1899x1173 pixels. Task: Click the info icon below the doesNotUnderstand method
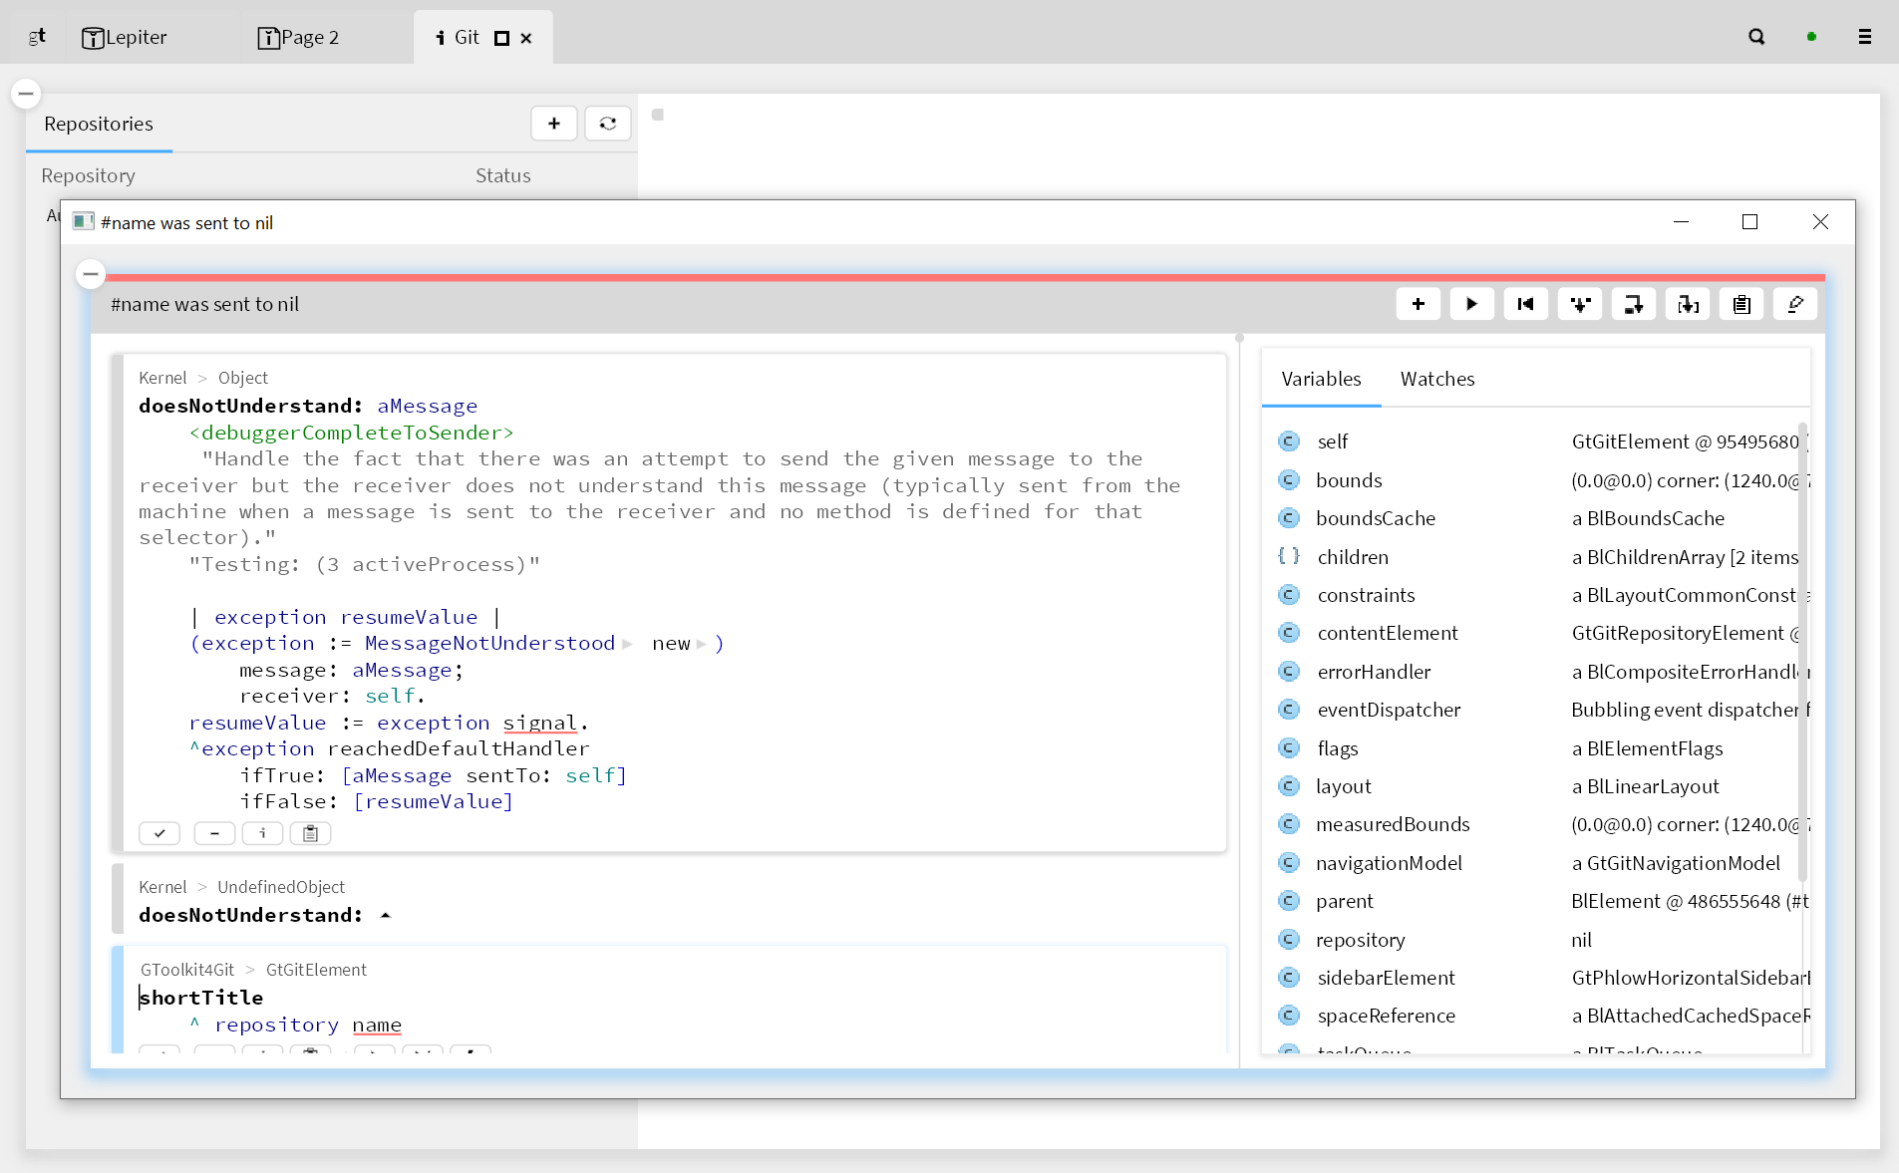(262, 833)
